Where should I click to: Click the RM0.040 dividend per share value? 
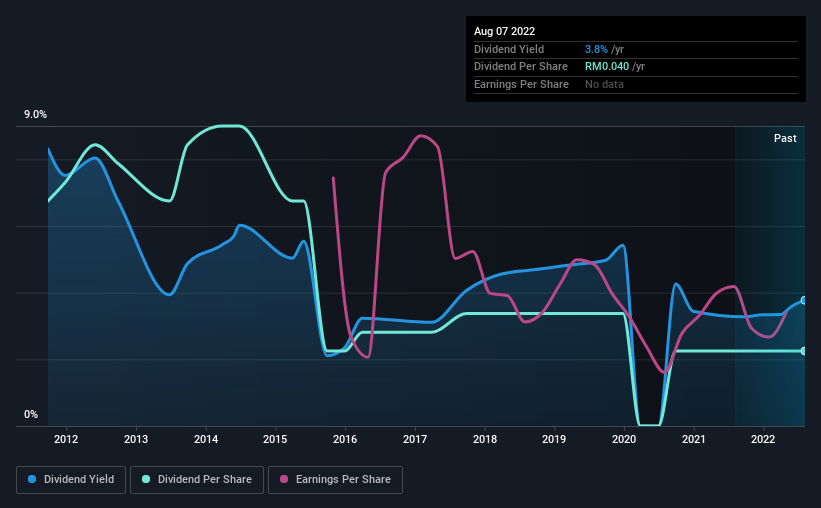point(607,67)
